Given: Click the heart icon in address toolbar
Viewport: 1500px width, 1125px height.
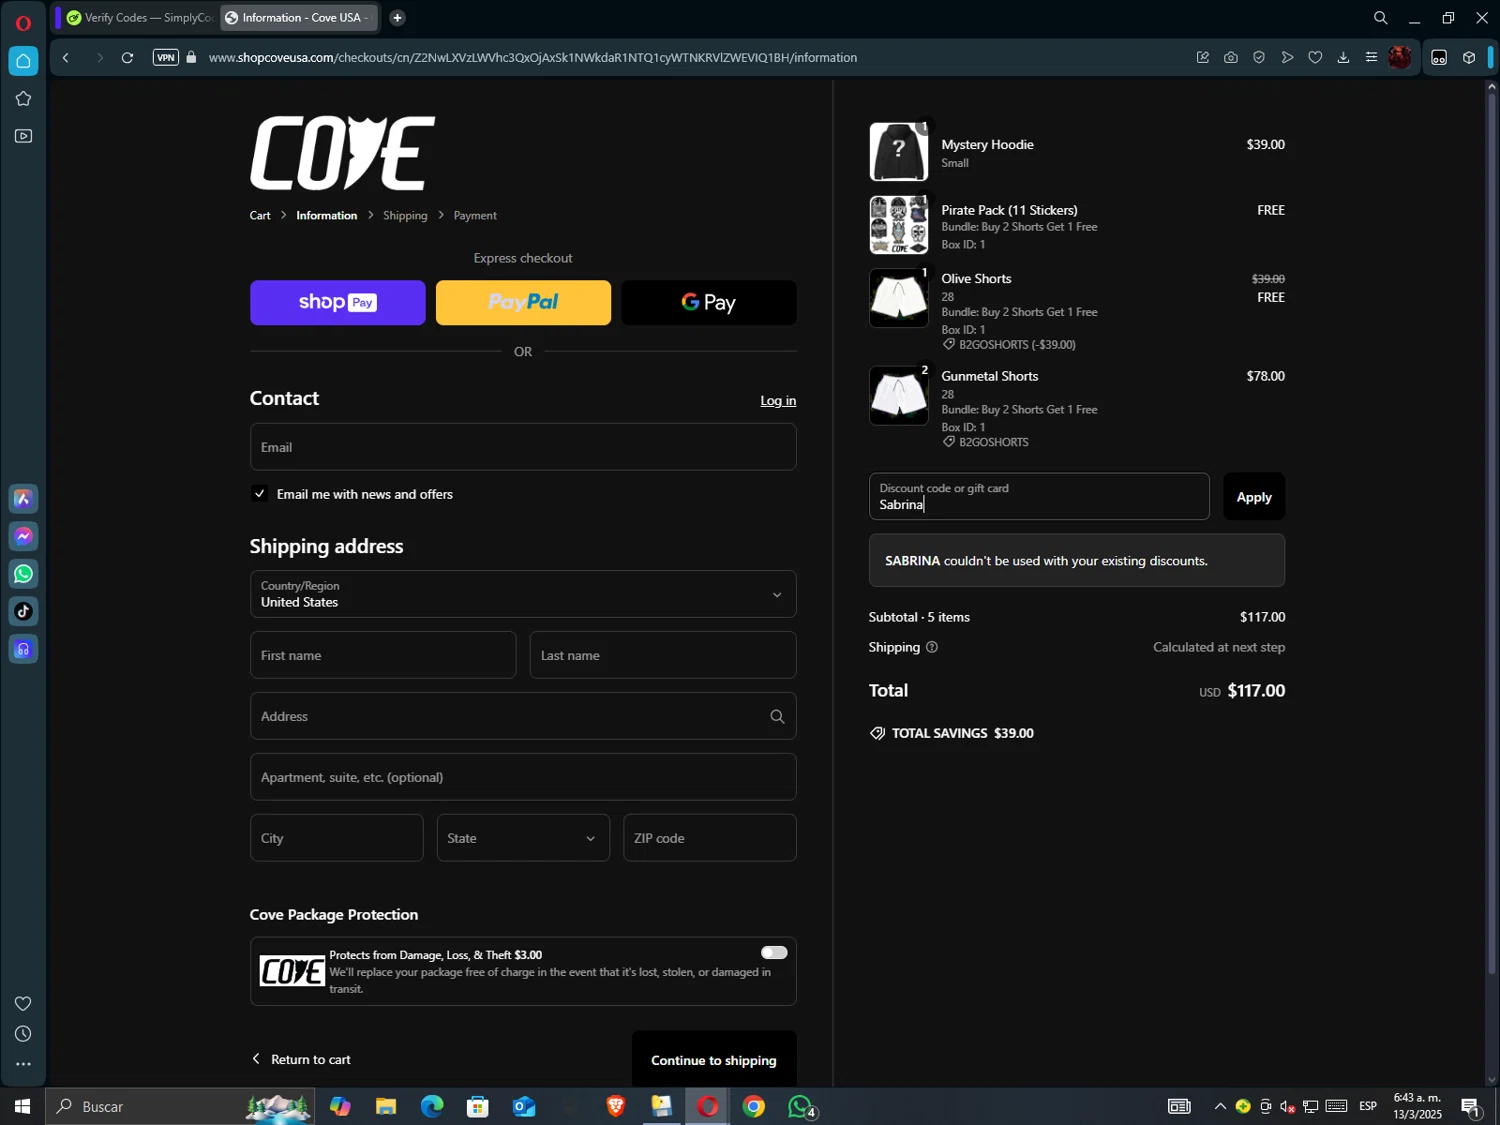Looking at the screenshot, I should point(1315,58).
